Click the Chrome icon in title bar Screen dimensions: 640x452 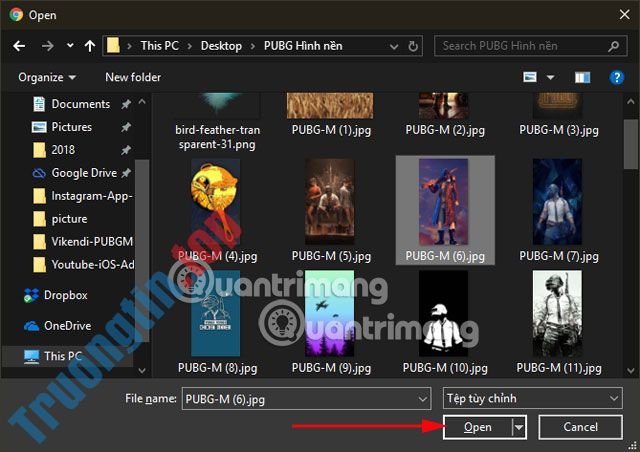pos(16,15)
